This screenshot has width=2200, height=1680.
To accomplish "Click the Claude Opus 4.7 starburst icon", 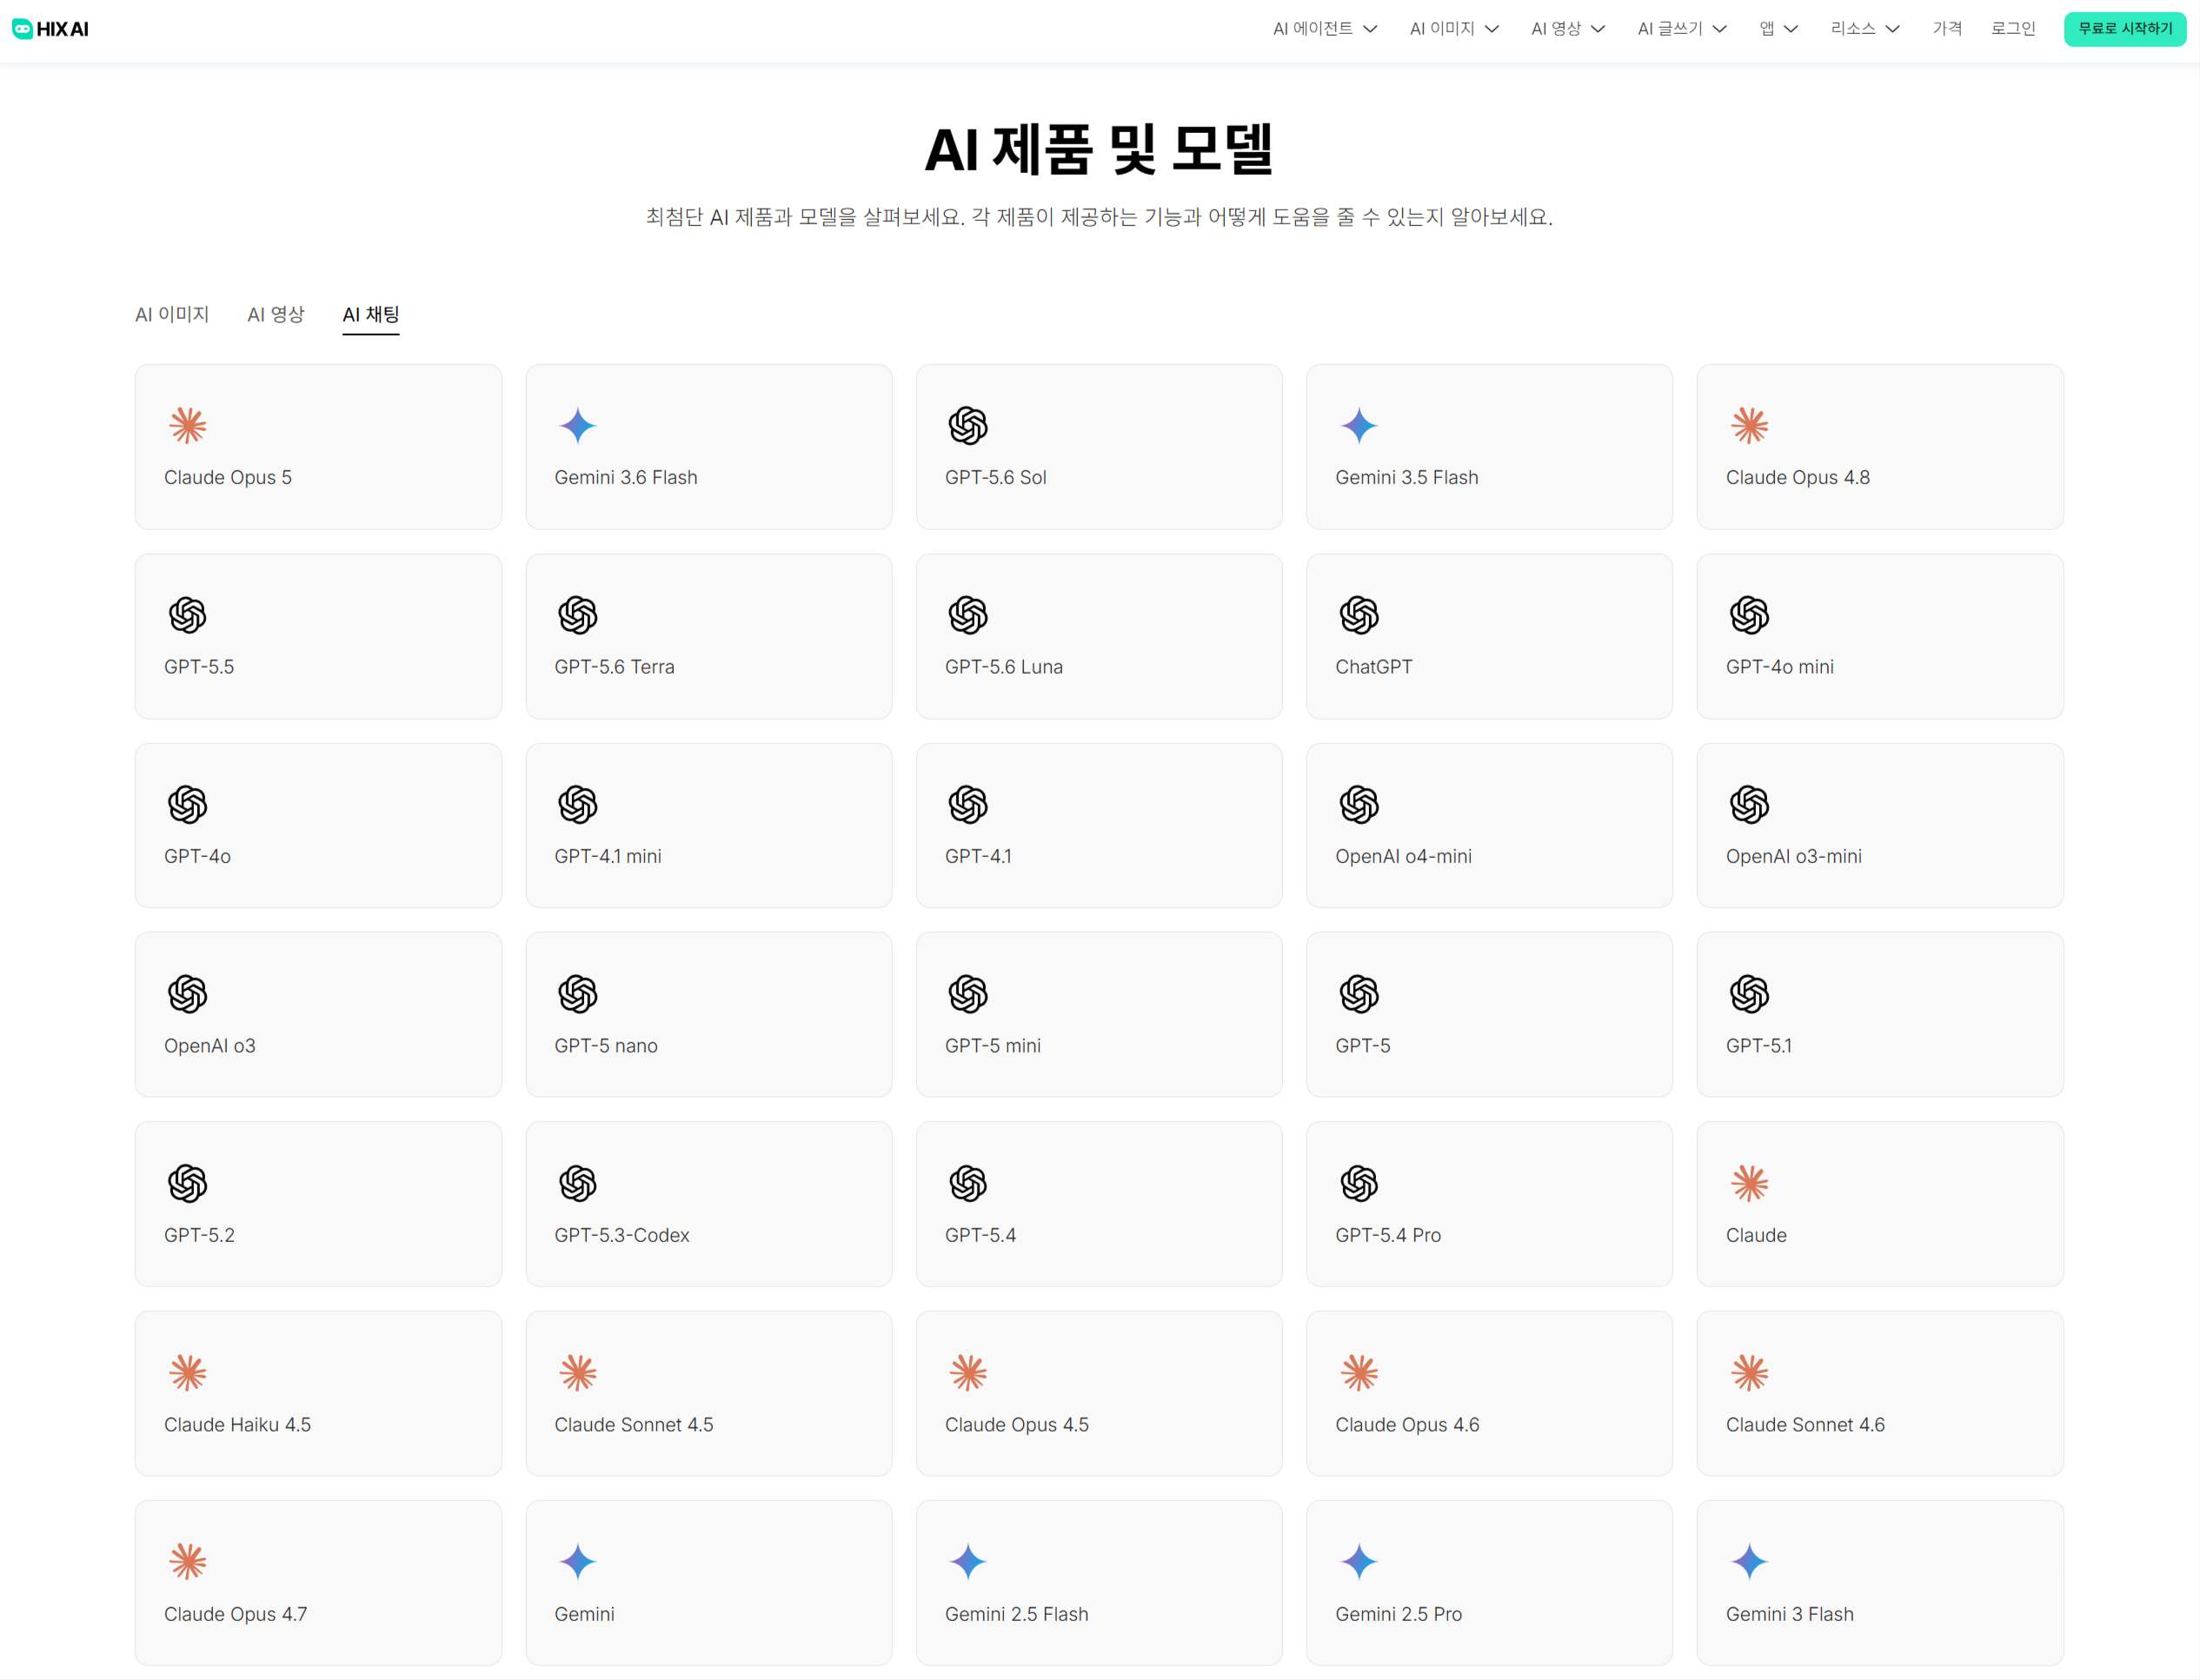I will coord(187,1562).
